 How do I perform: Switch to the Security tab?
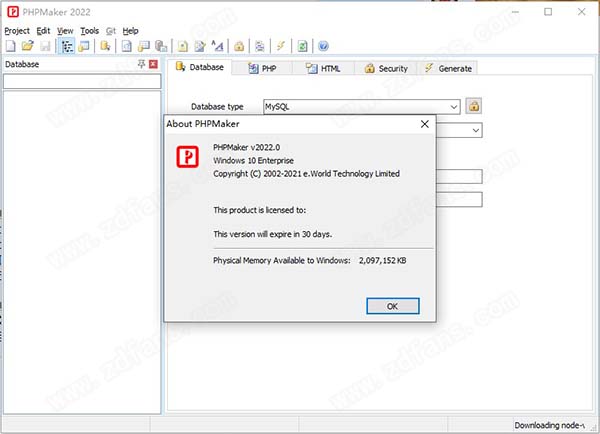click(386, 69)
